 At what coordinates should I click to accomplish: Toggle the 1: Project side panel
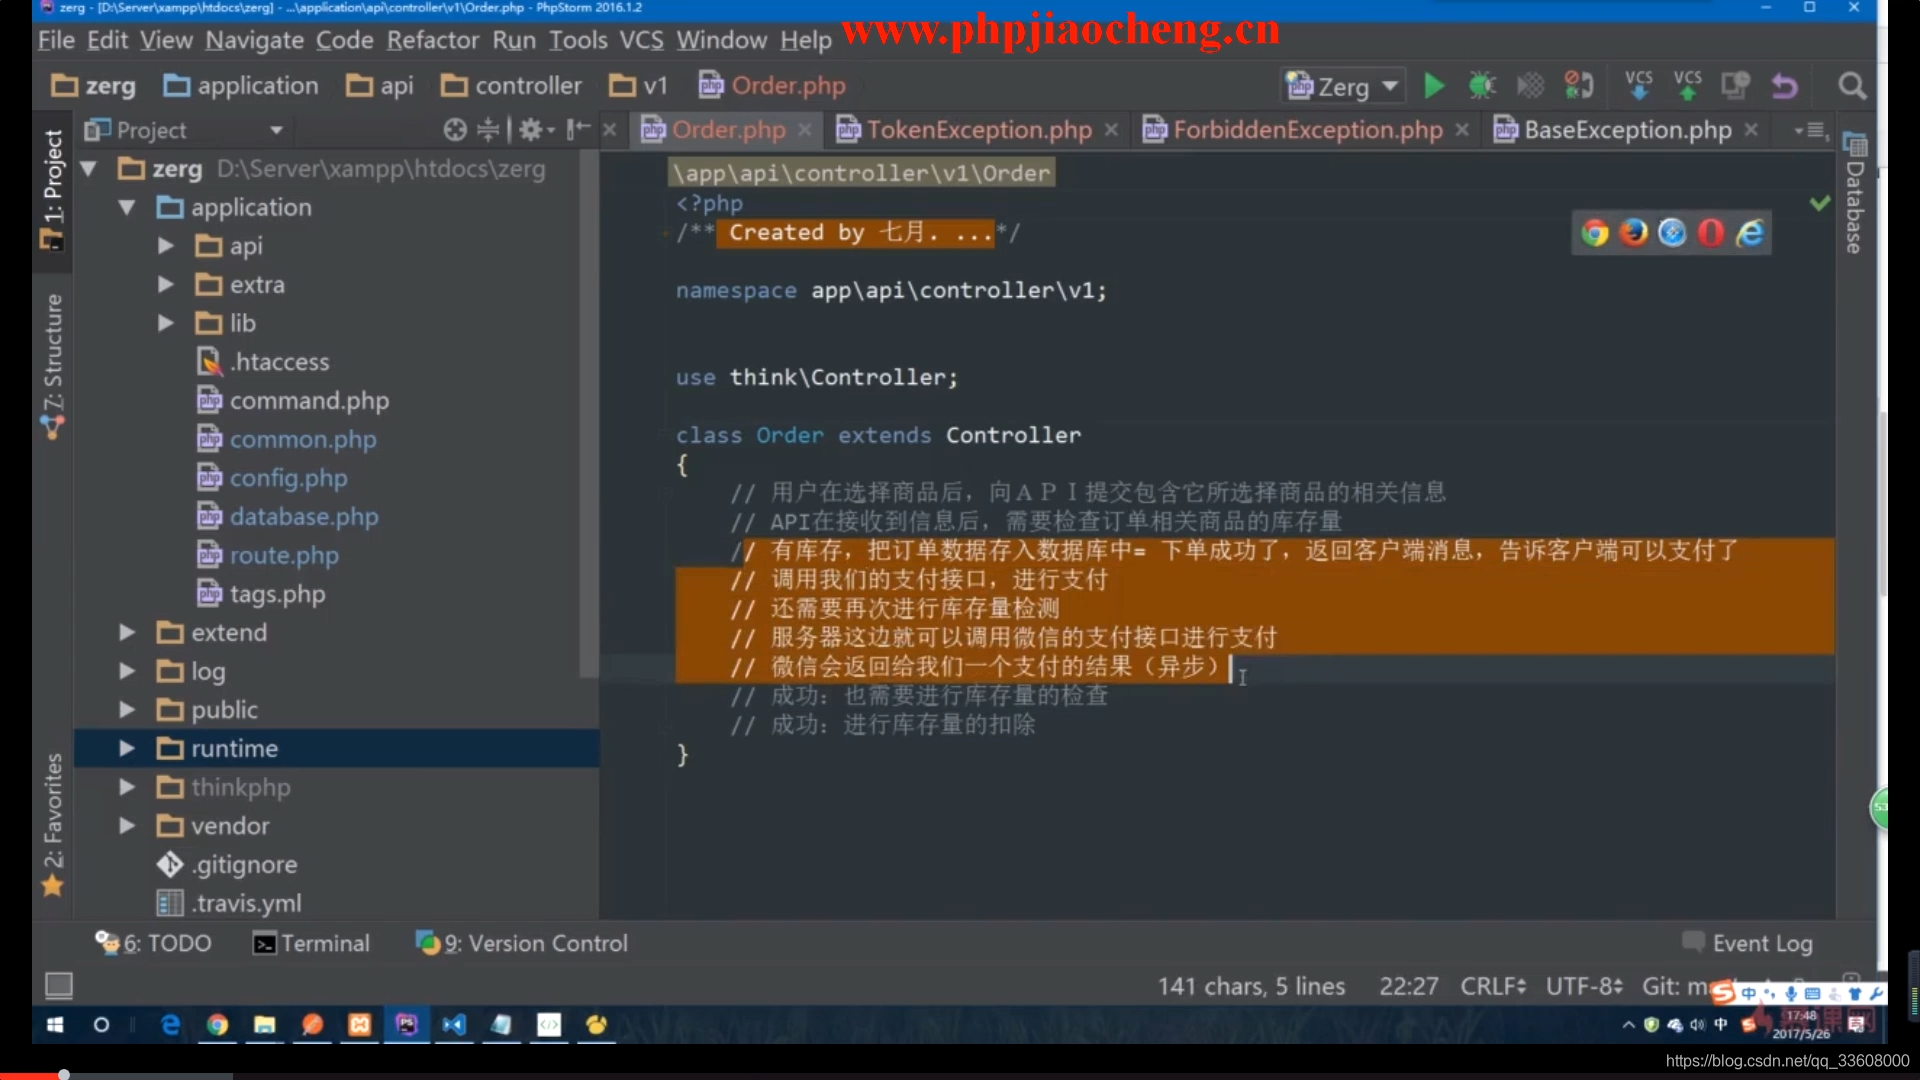52,190
